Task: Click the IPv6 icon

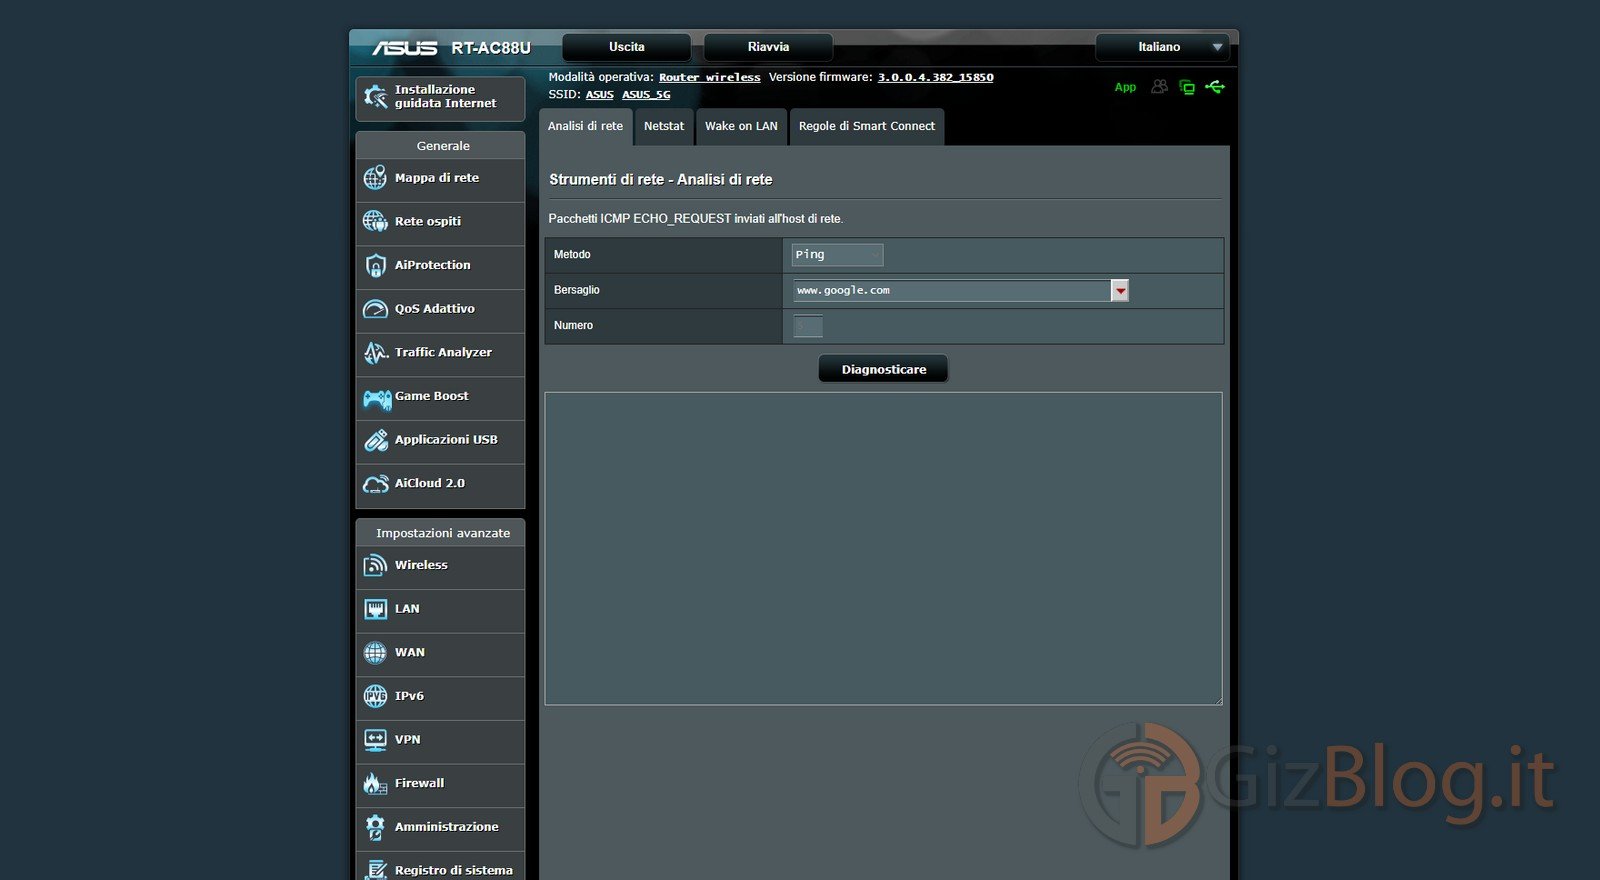Action: click(375, 696)
